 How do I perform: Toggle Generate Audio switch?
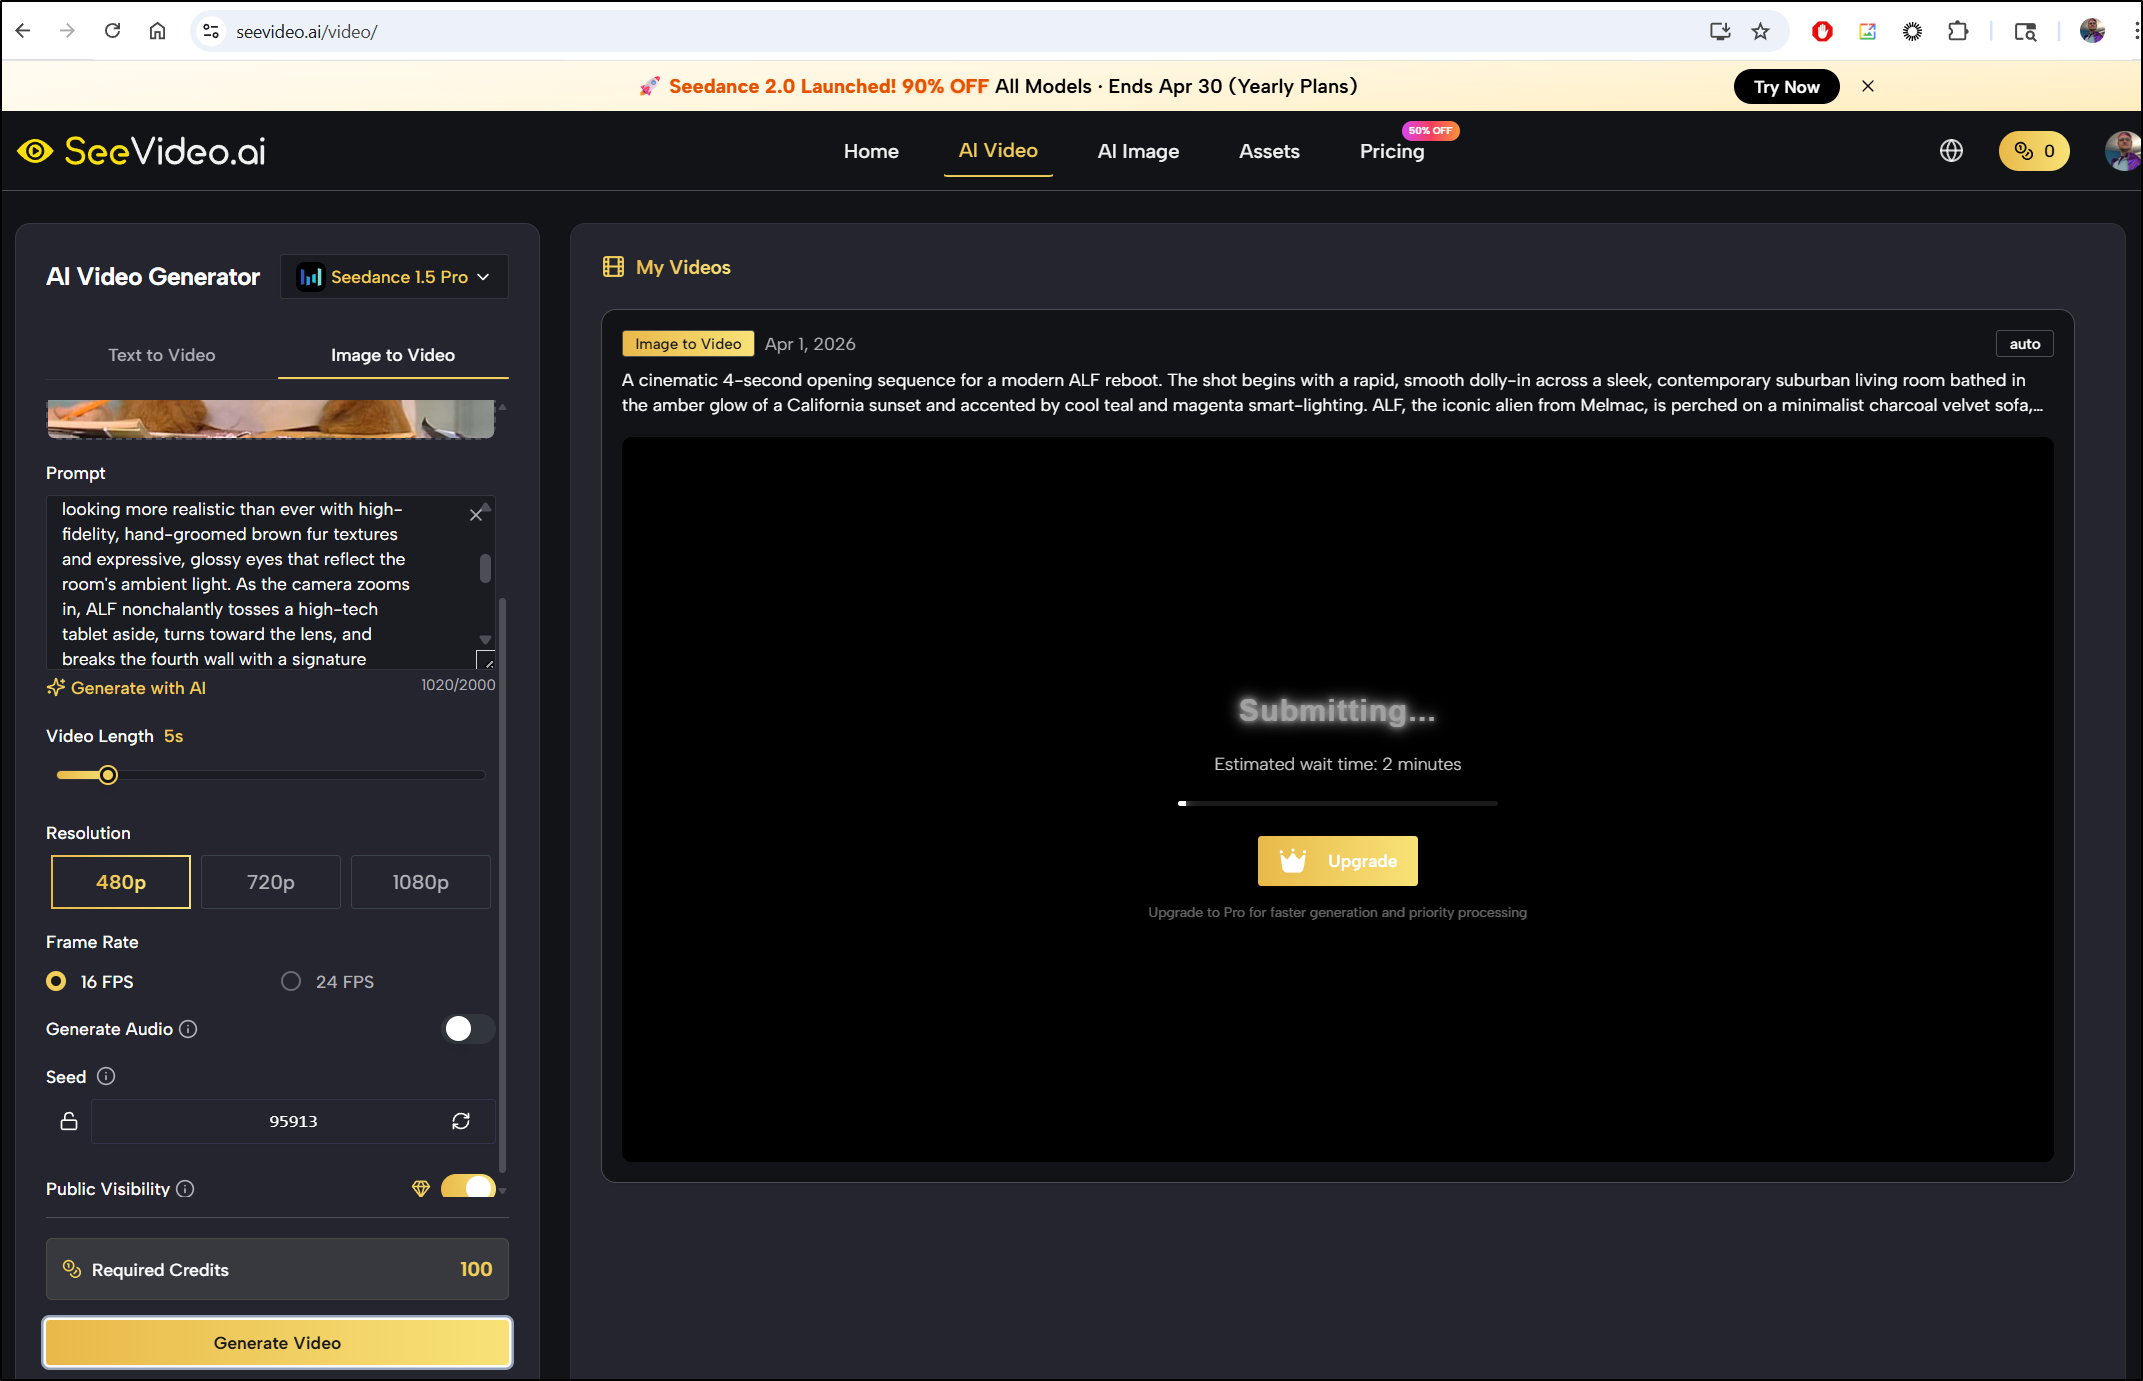point(468,1029)
